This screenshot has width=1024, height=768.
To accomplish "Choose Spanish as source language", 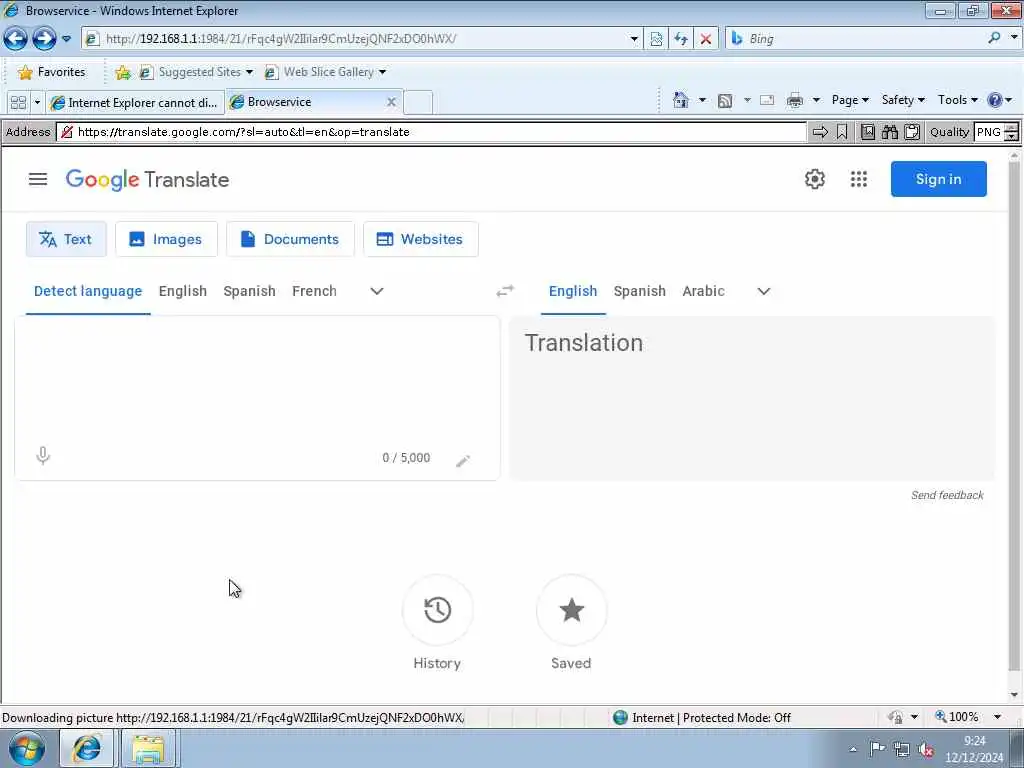I will (x=249, y=291).
